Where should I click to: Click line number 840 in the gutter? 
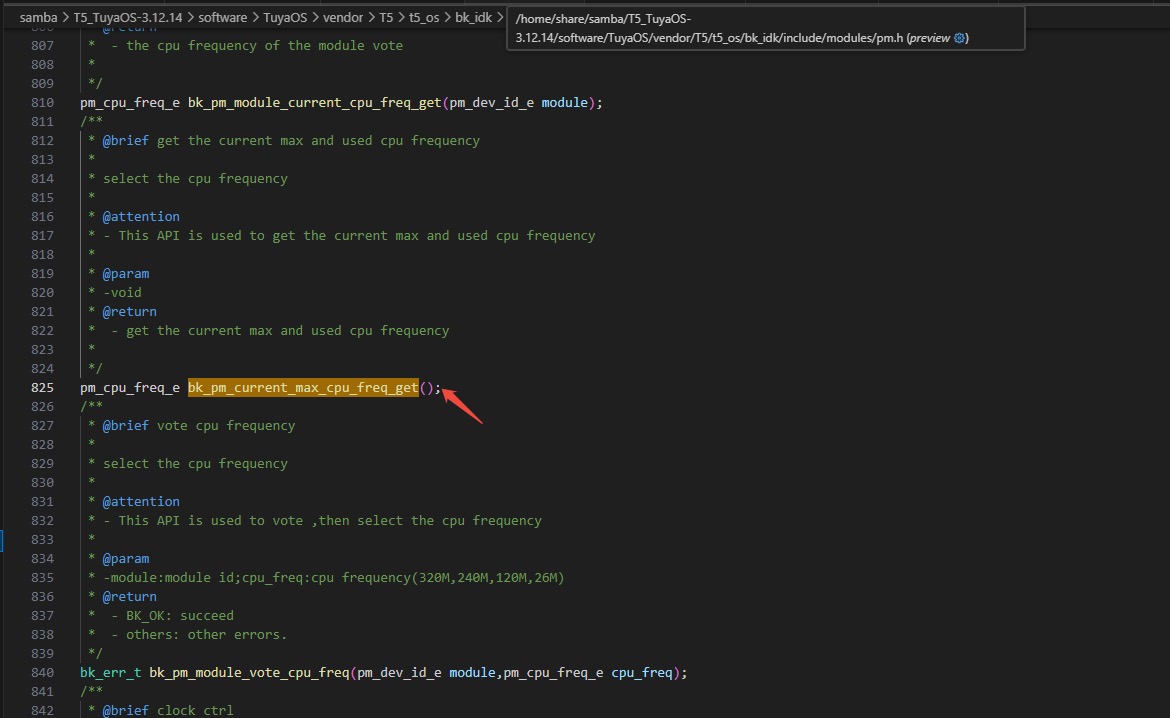pos(43,673)
